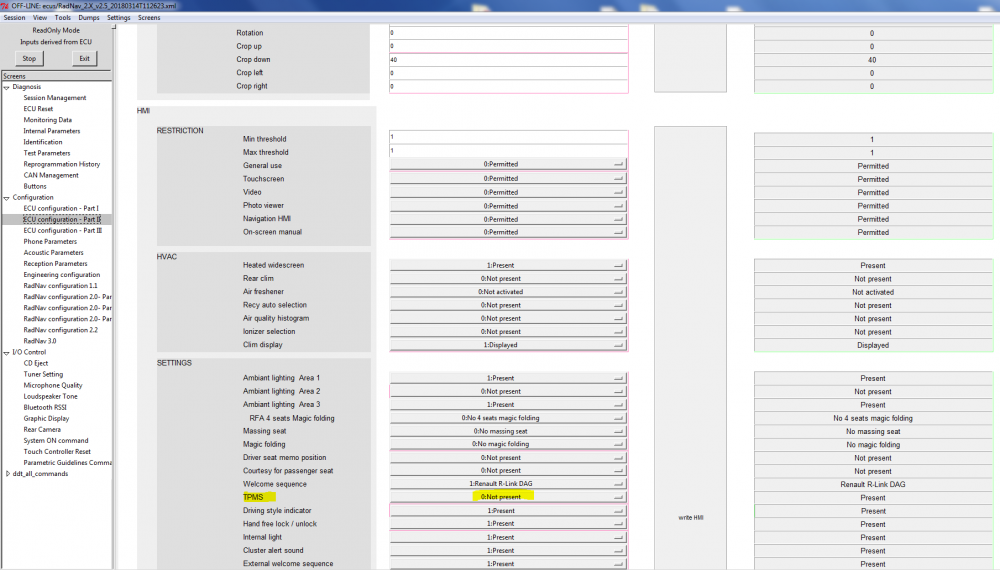The height and width of the screenshot is (570, 1000).
Task: Select CAN Management in tree
Action: [x=51, y=175]
